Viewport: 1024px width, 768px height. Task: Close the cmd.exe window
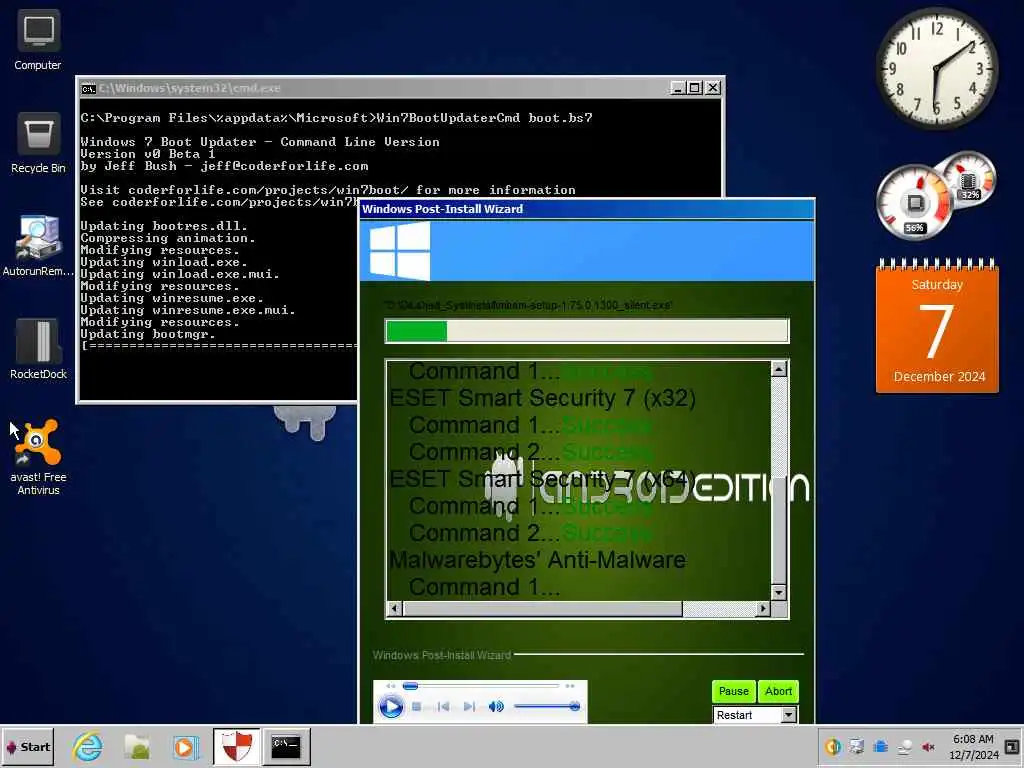[x=712, y=88]
